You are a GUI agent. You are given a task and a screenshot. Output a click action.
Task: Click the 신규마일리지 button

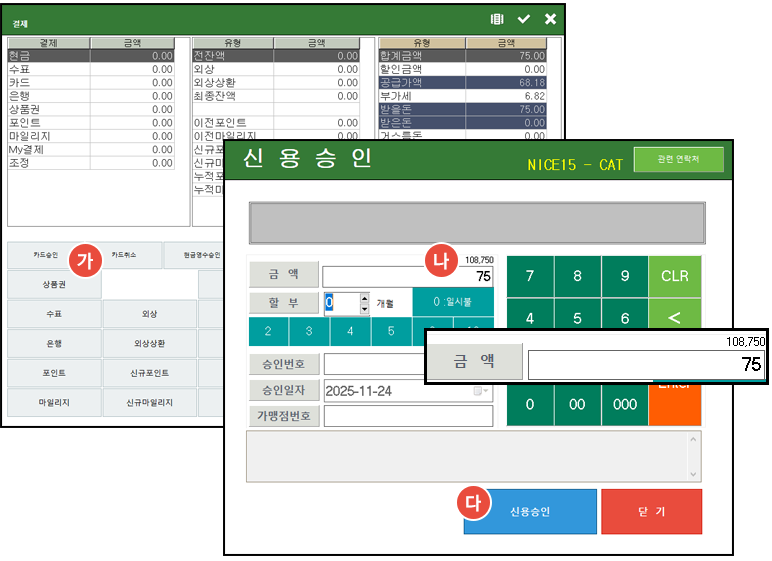tap(150, 402)
